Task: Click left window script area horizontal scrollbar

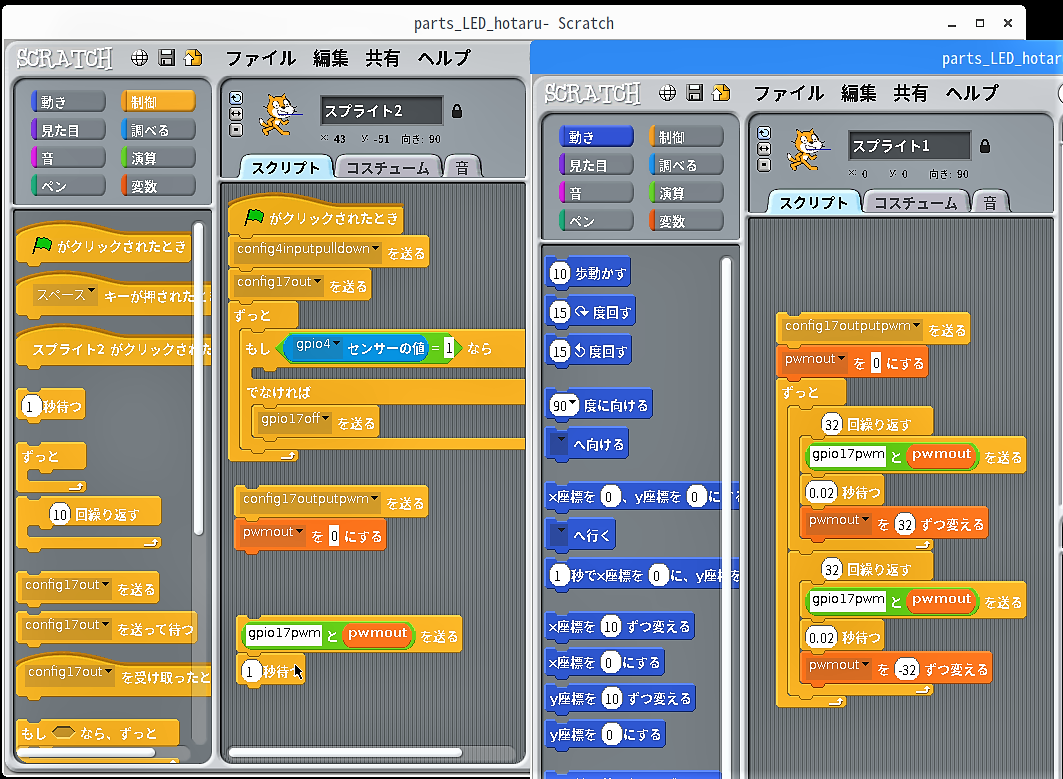Action: point(346,752)
